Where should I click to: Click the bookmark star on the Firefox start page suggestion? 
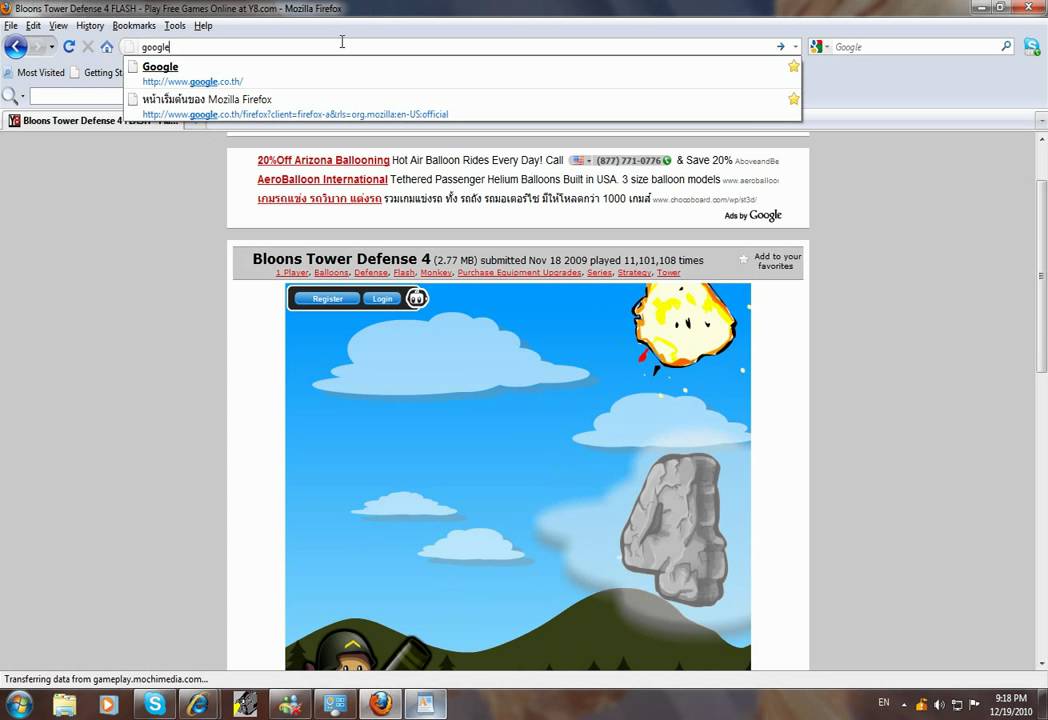click(793, 98)
